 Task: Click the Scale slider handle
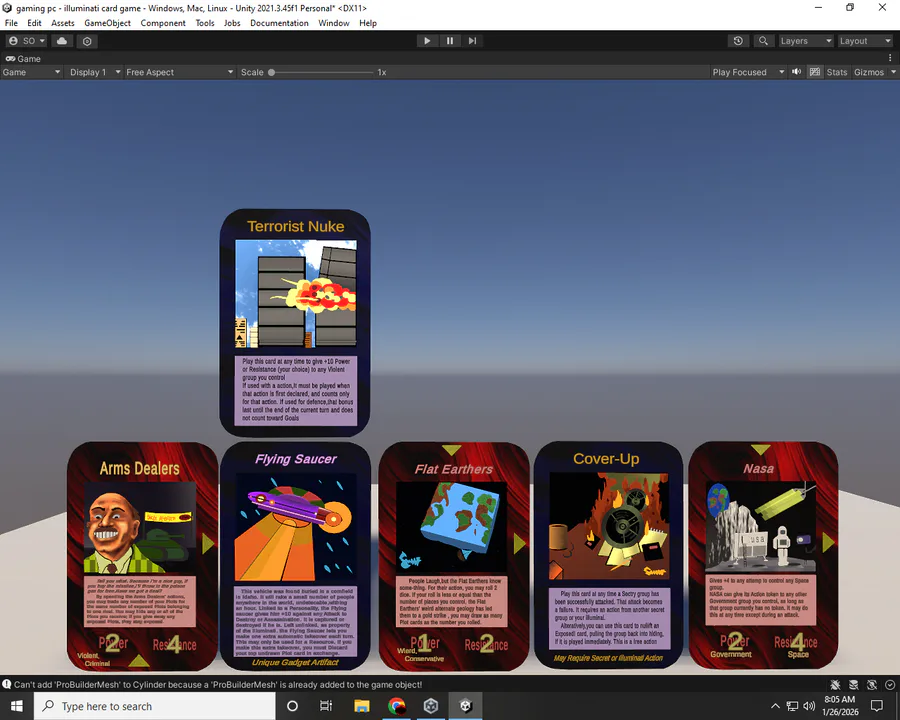[x=271, y=72]
